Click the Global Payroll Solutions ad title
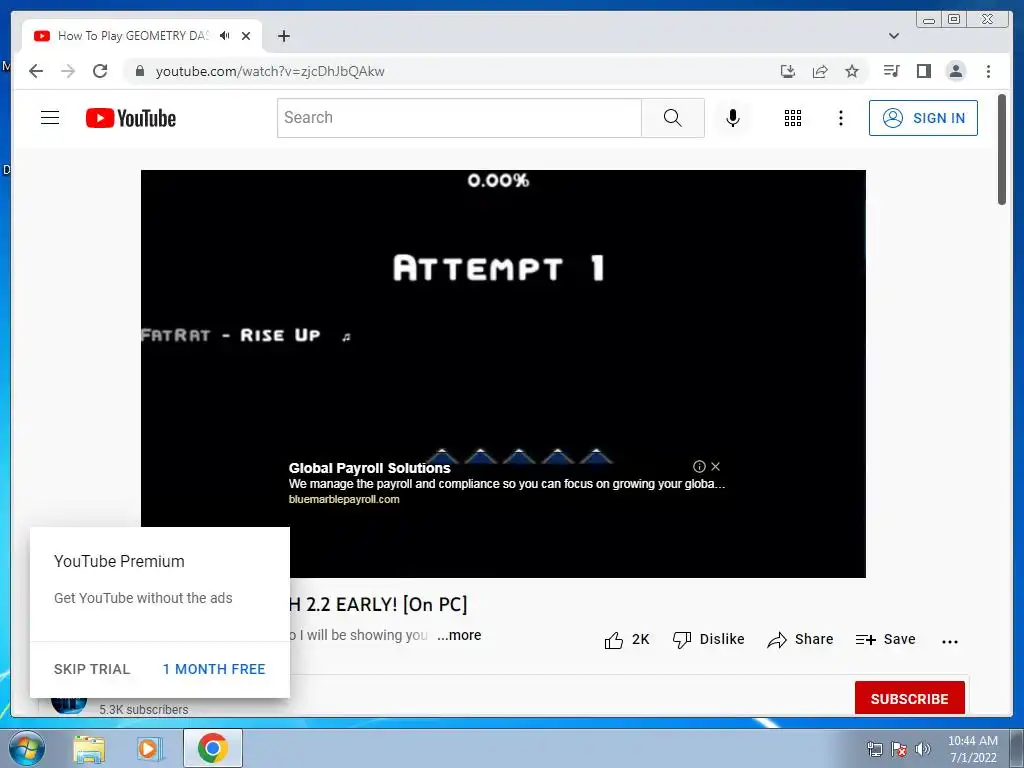 pyautogui.click(x=370, y=468)
